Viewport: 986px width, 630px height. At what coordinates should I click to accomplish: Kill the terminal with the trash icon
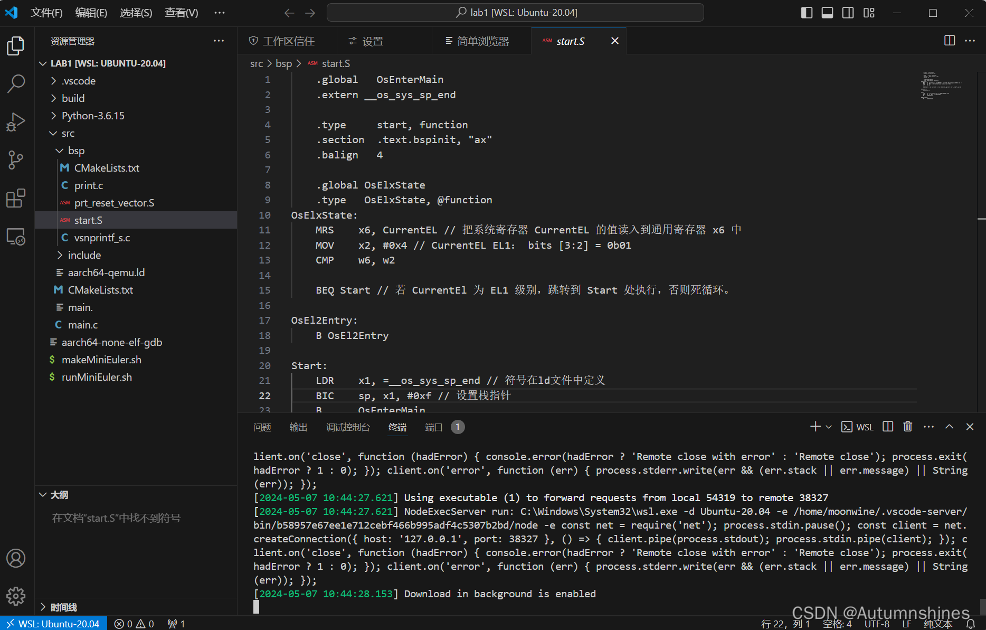tap(907, 426)
